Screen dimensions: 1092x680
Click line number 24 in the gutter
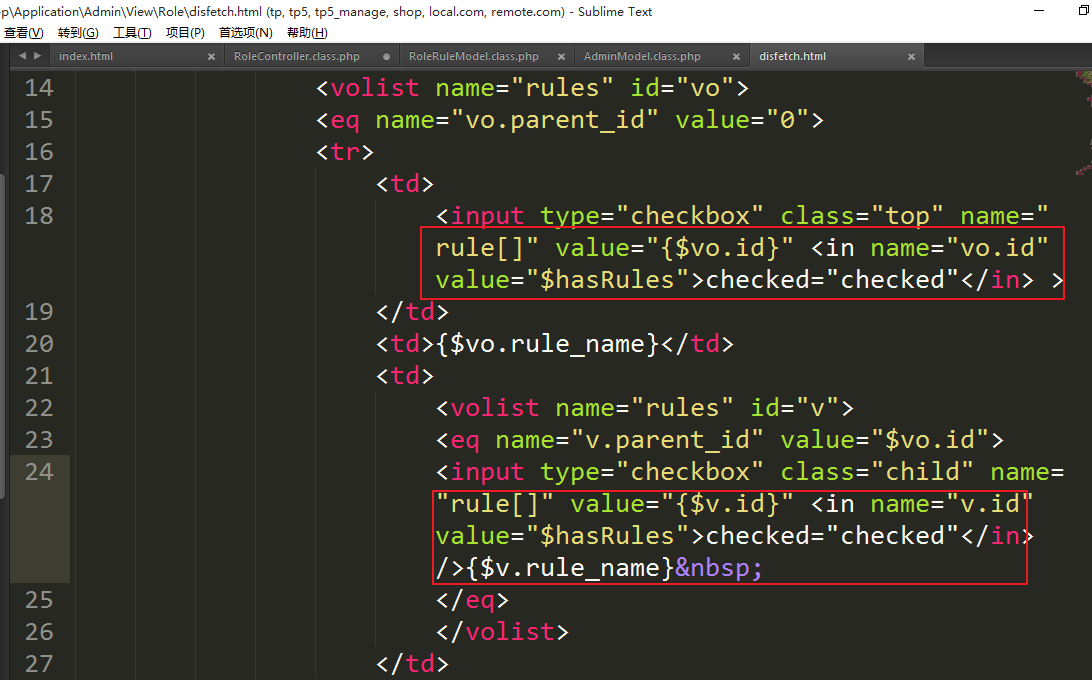[x=39, y=472]
